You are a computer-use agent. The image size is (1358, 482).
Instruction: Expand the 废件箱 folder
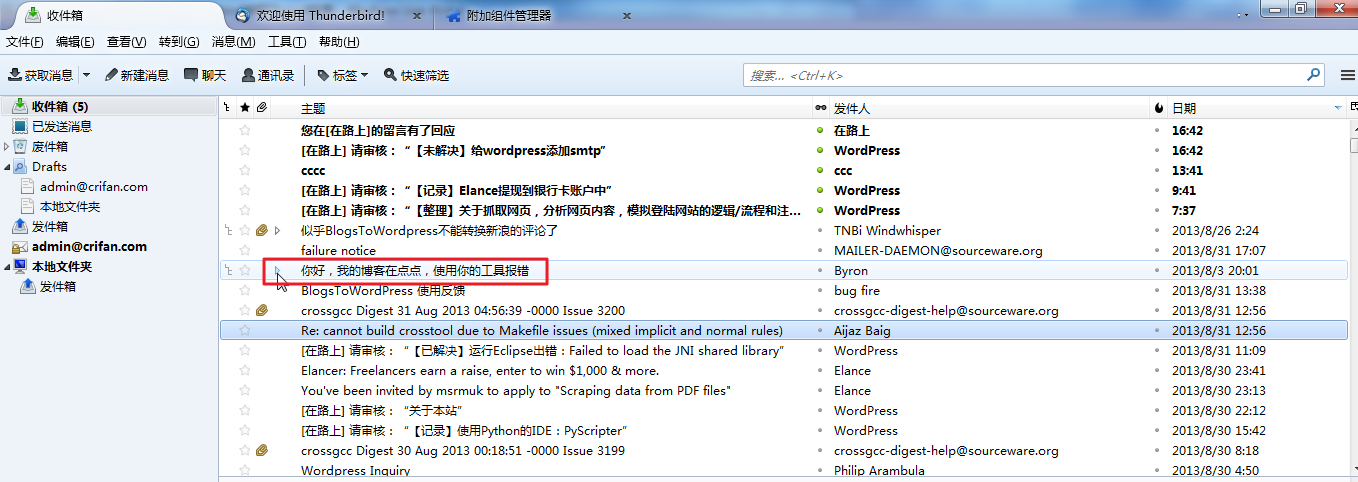[6, 147]
